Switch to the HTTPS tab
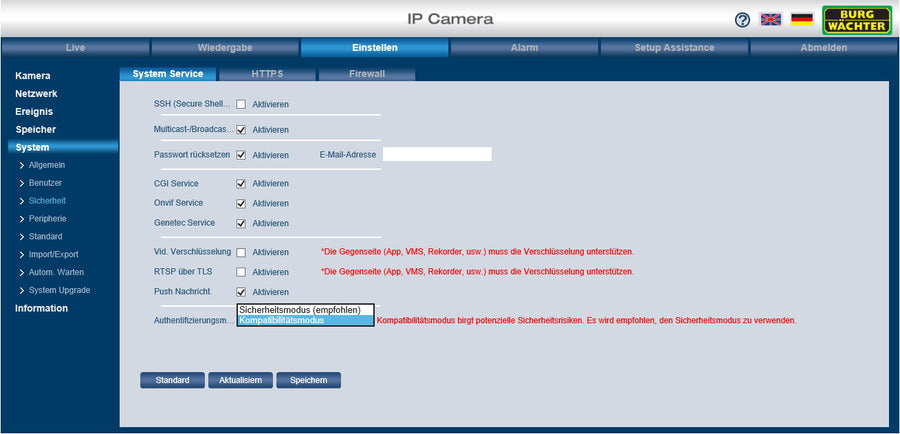 (x=267, y=74)
